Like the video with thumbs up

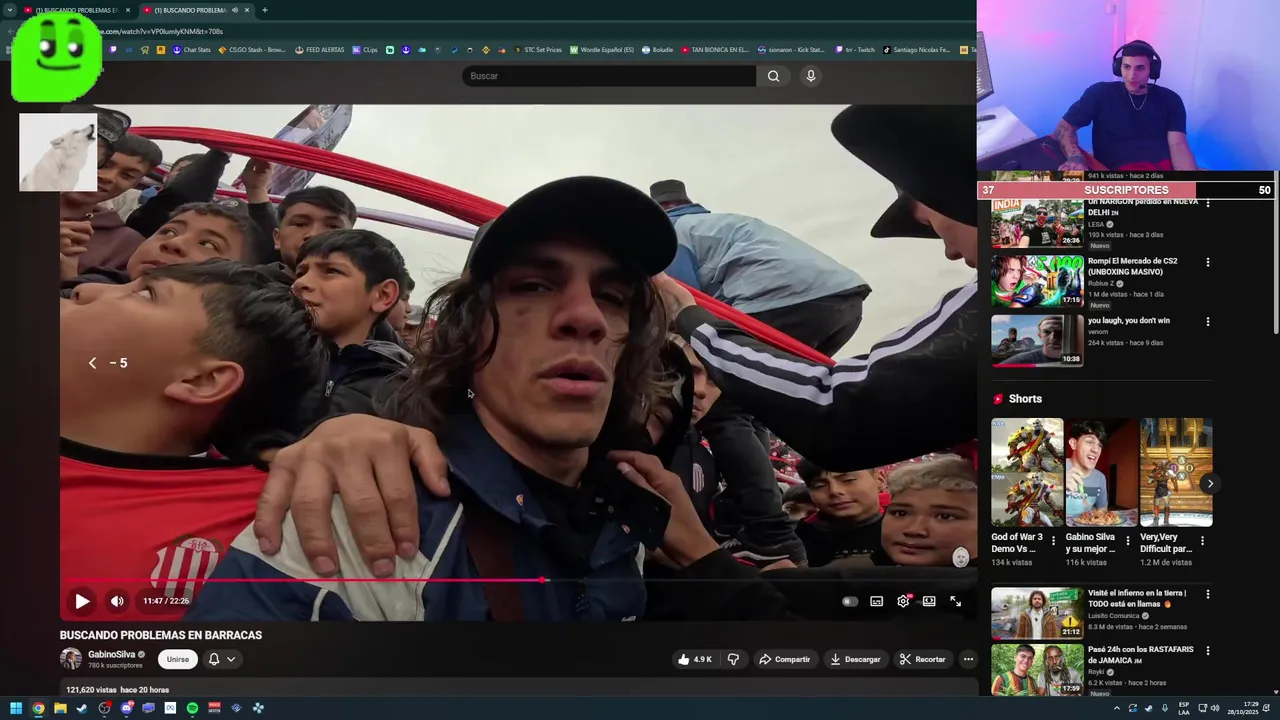(x=697, y=659)
